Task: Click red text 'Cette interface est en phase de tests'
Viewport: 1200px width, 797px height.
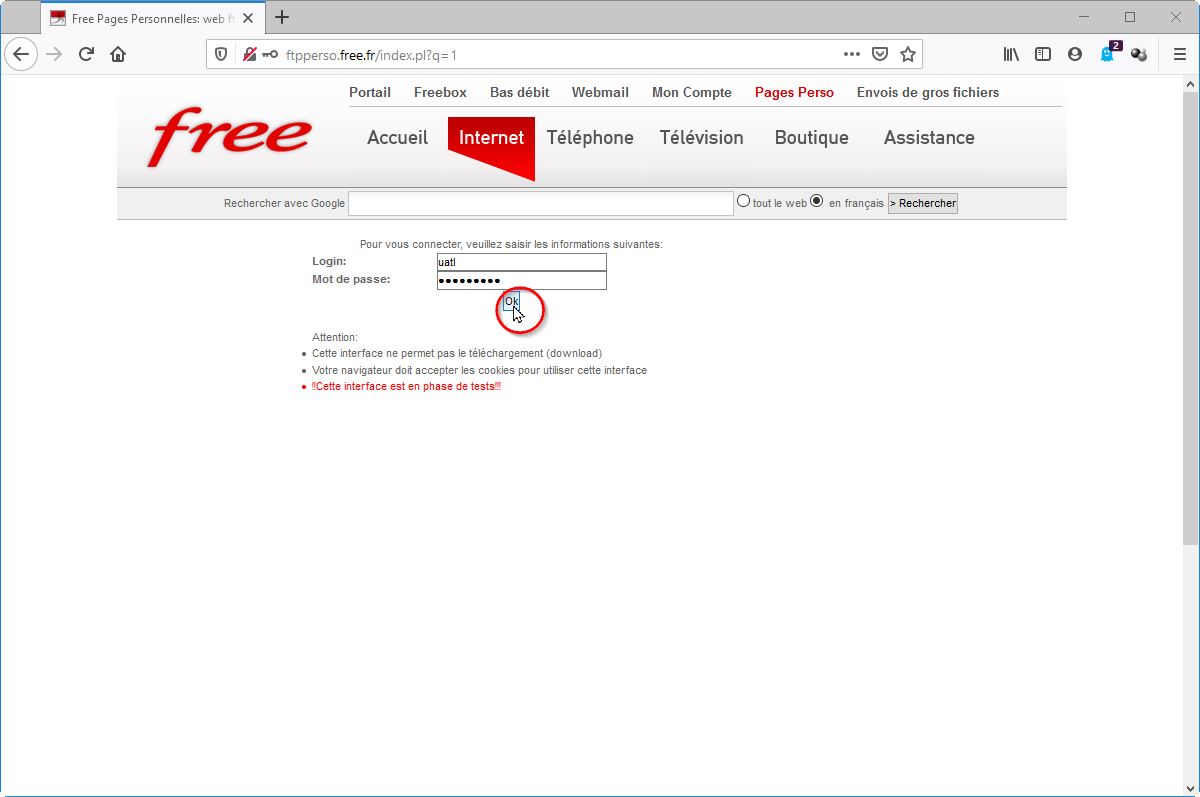Action: pyautogui.click(x=406, y=386)
